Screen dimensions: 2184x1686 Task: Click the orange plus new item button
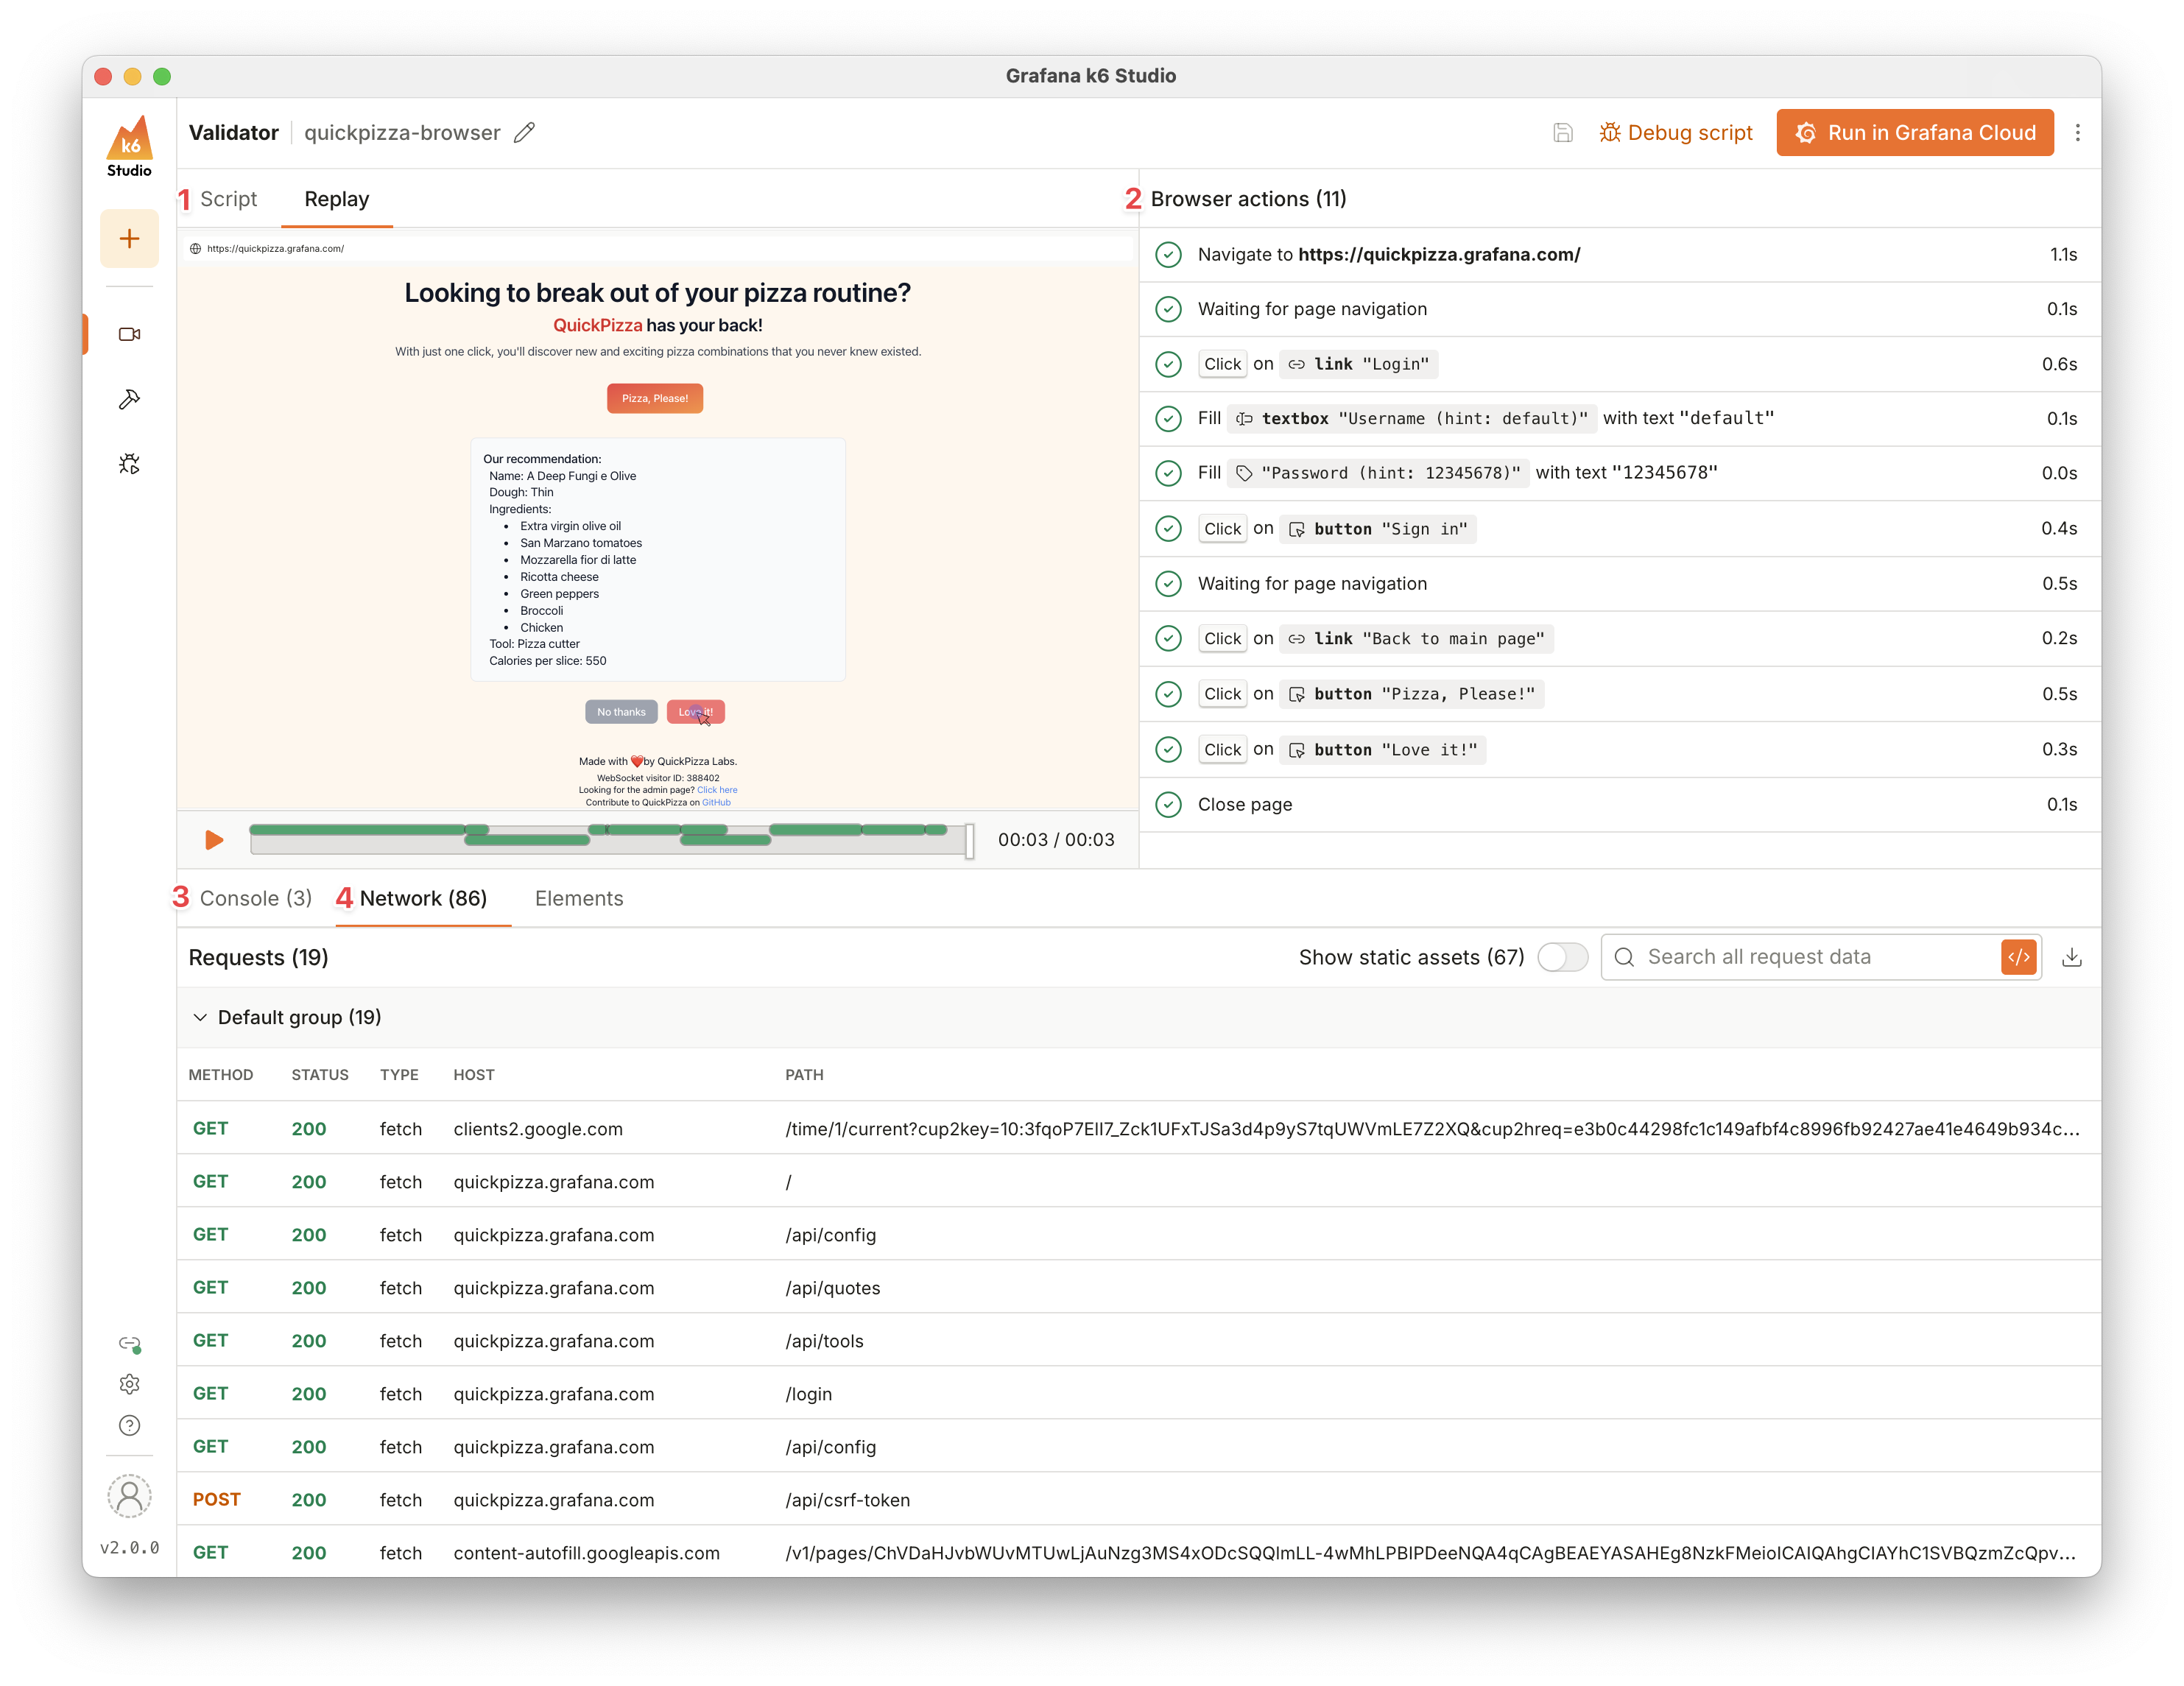(x=129, y=238)
